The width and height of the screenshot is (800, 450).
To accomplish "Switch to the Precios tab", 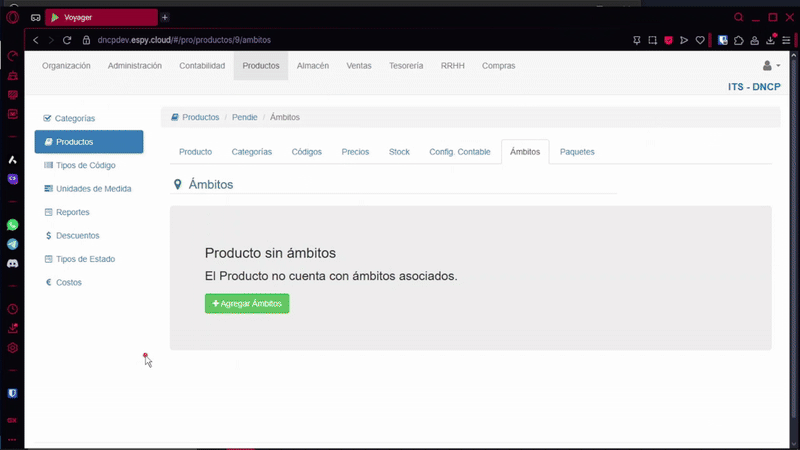I will click(355, 152).
